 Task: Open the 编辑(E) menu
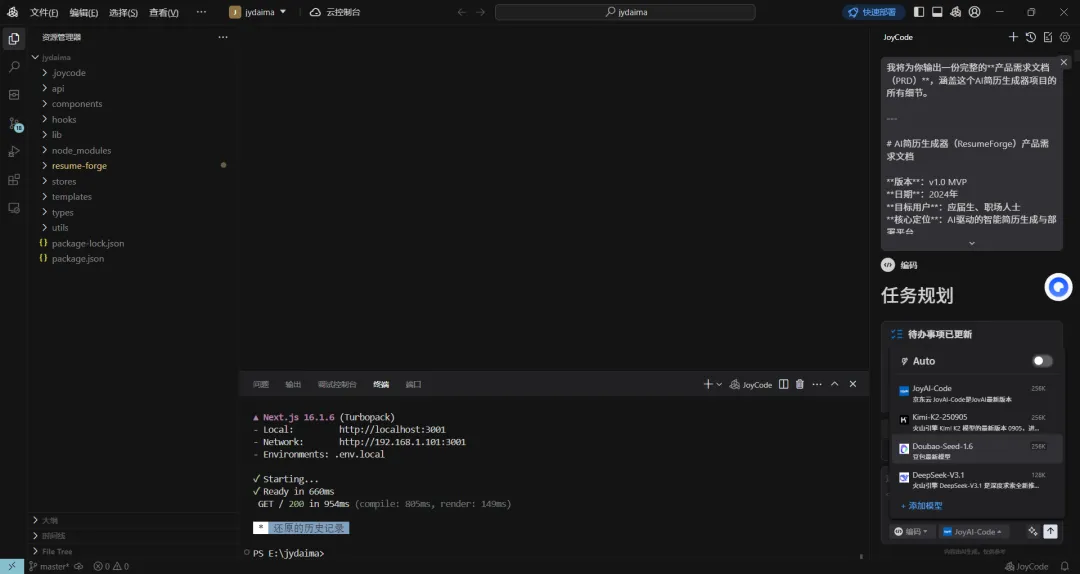pyautogui.click(x=83, y=12)
